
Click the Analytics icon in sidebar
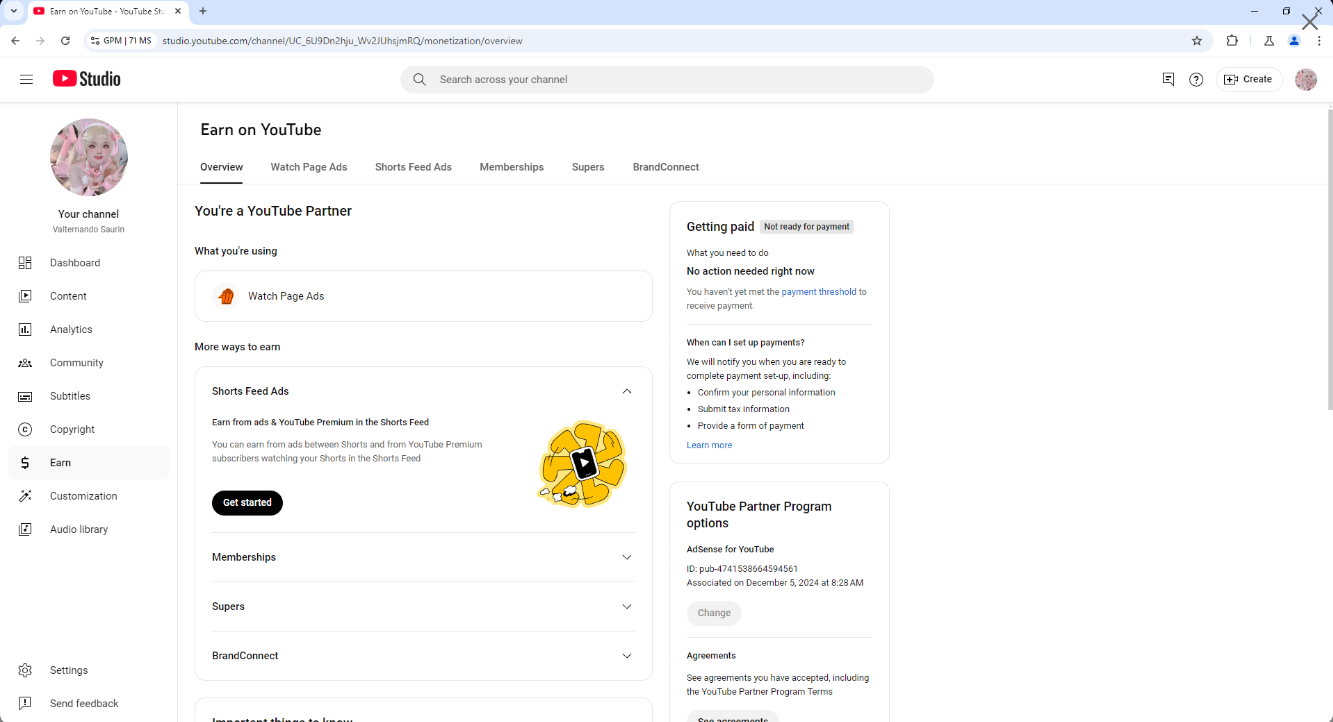click(25, 329)
